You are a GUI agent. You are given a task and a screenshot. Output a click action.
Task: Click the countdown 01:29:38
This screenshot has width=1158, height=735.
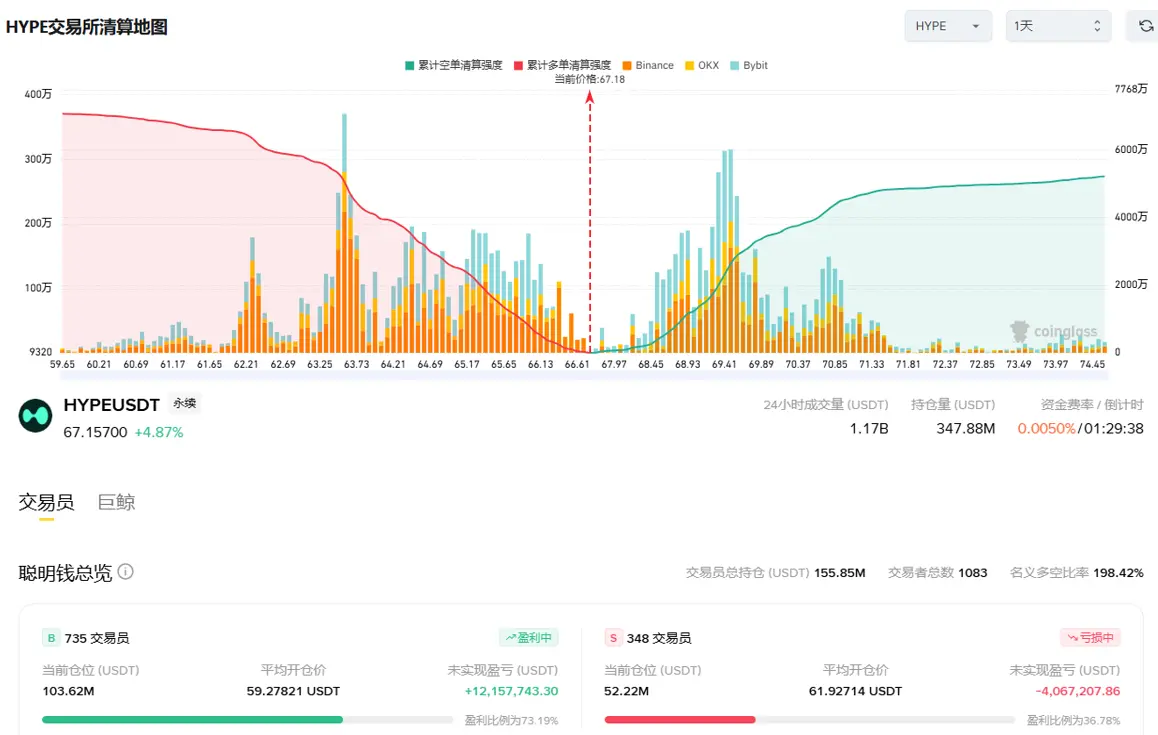1114,428
